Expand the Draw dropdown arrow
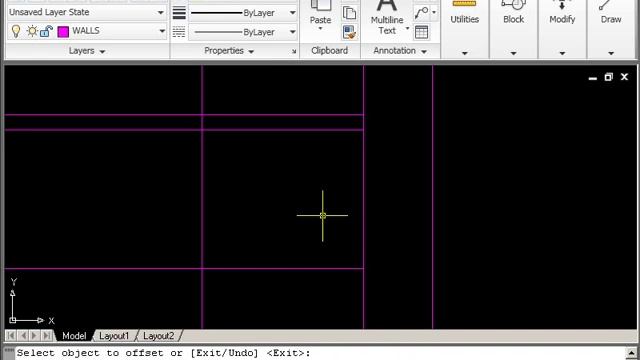This screenshot has width=640, height=360. [x=611, y=53]
